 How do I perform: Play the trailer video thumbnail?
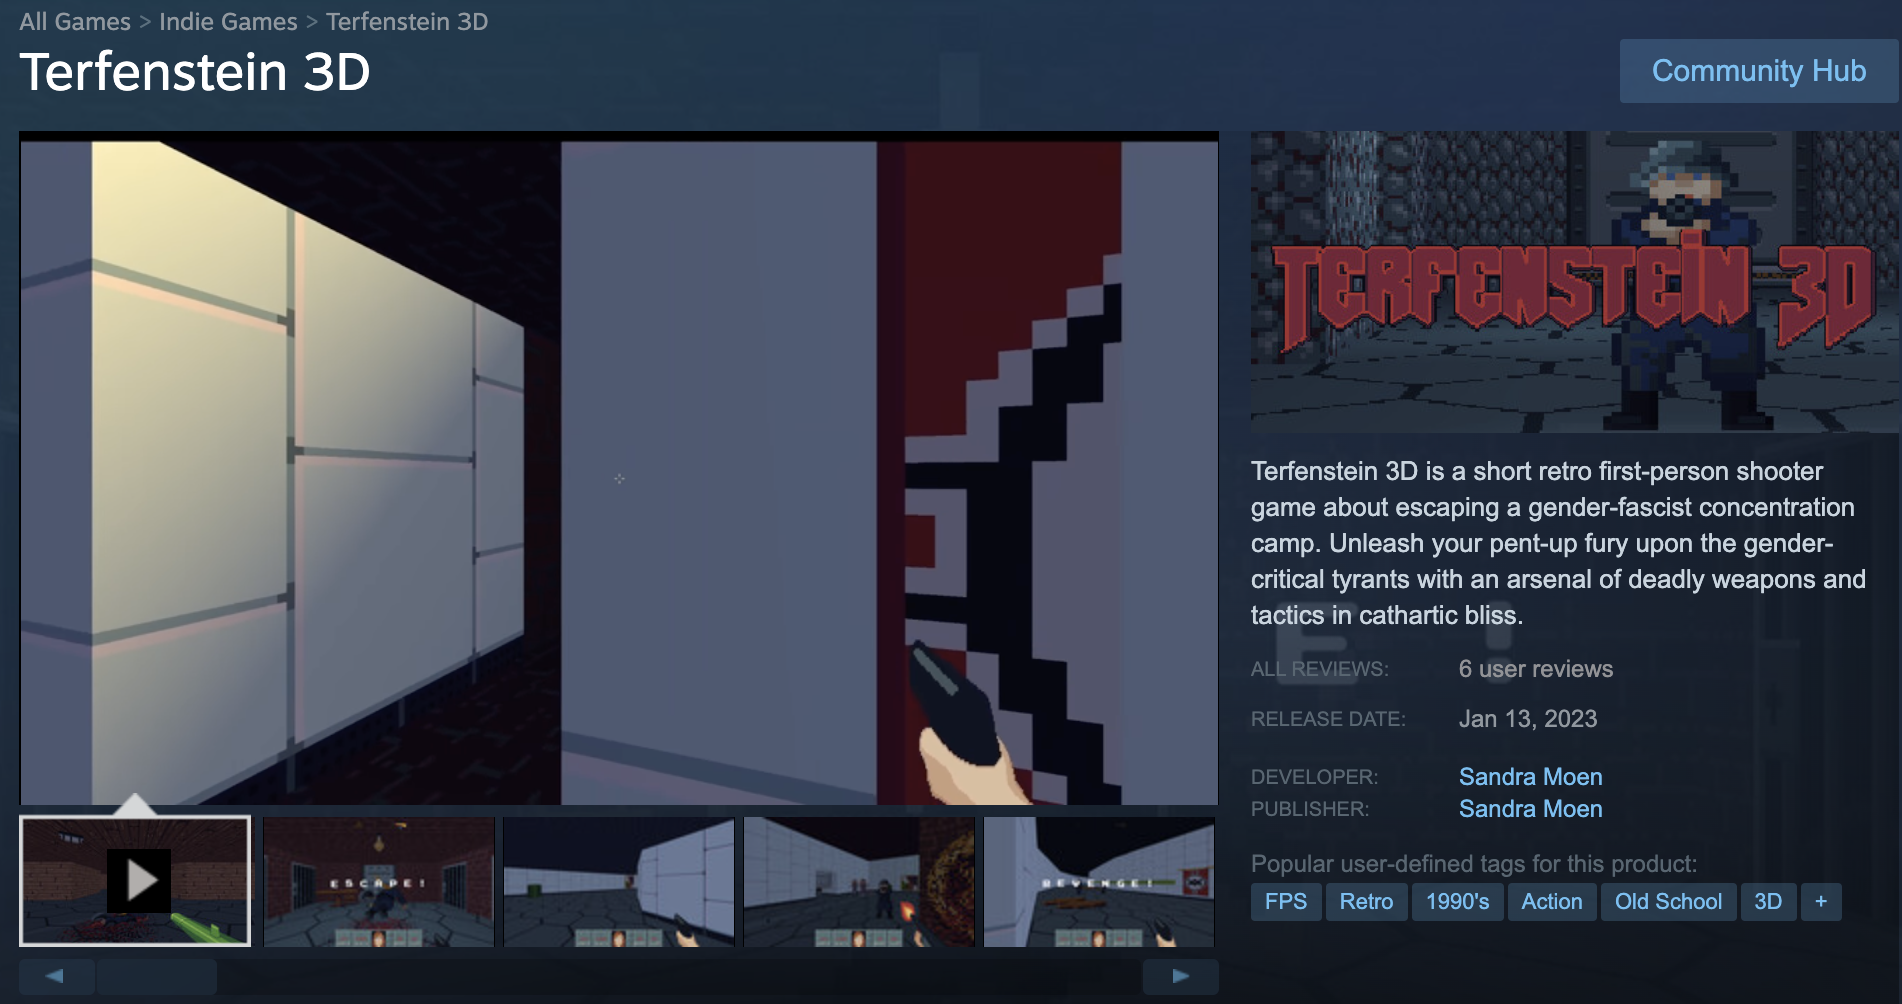click(x=135, y=881)
